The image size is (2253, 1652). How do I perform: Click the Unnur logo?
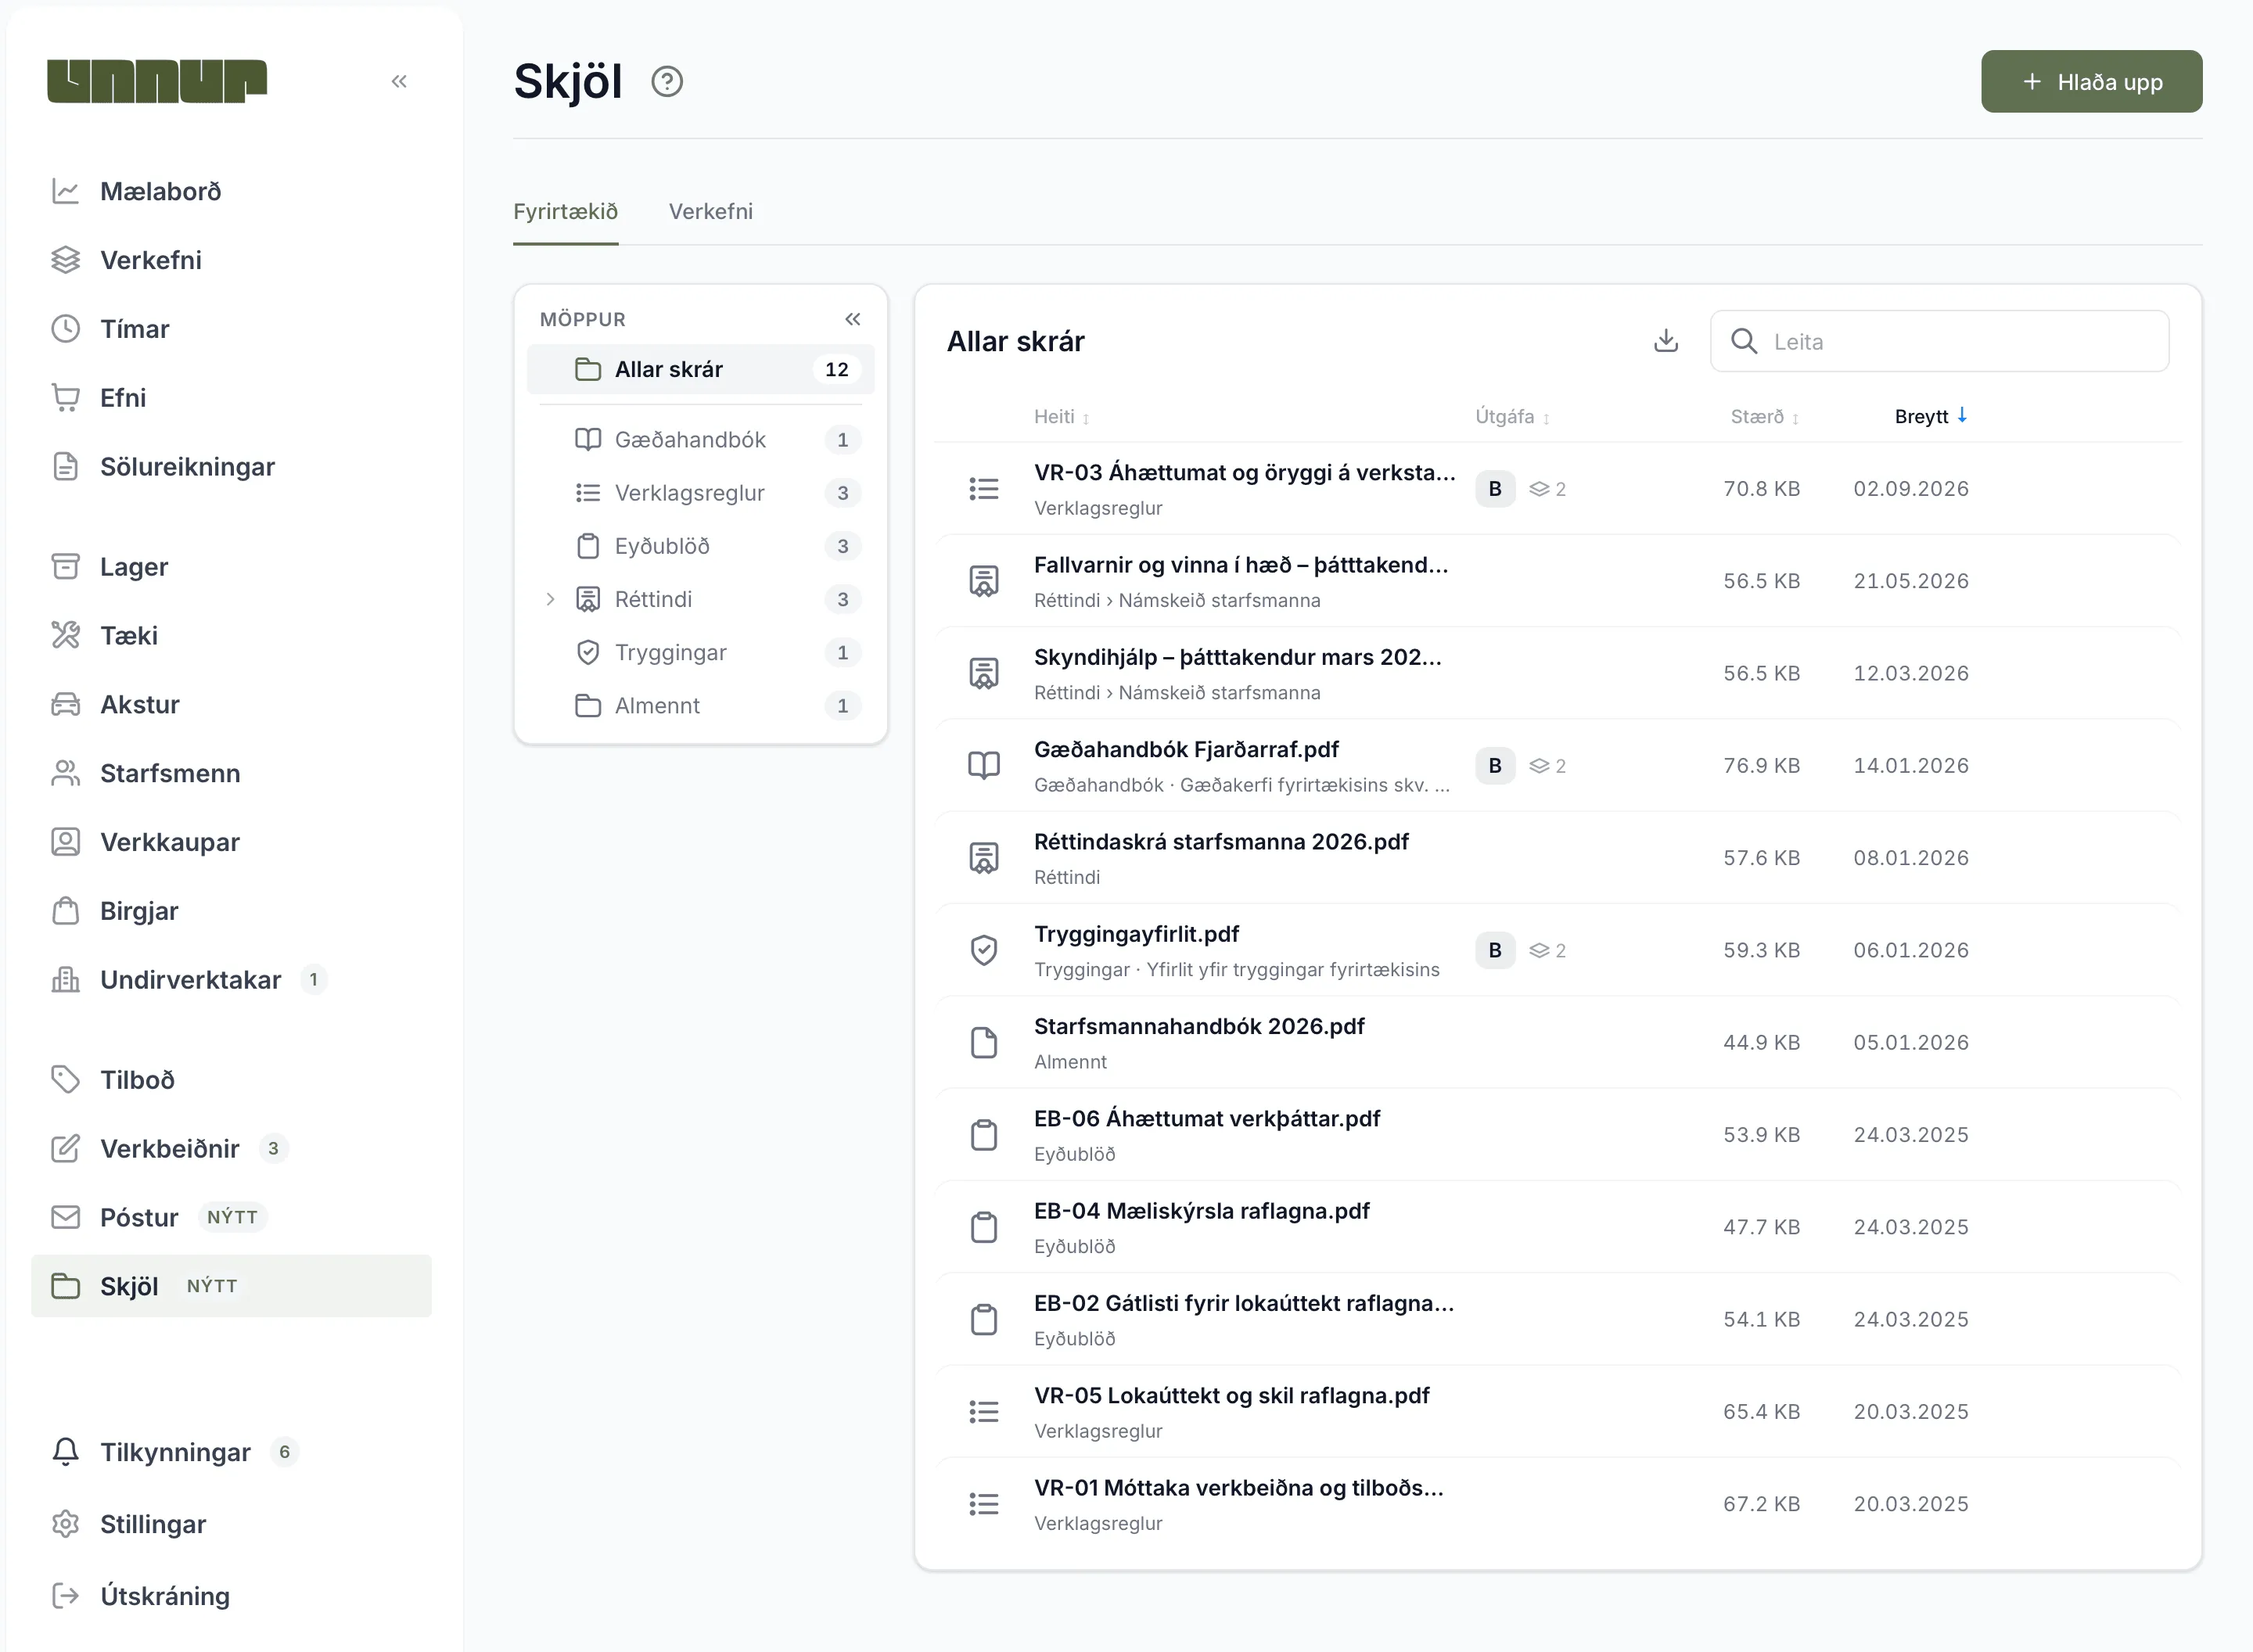(157, 81)
